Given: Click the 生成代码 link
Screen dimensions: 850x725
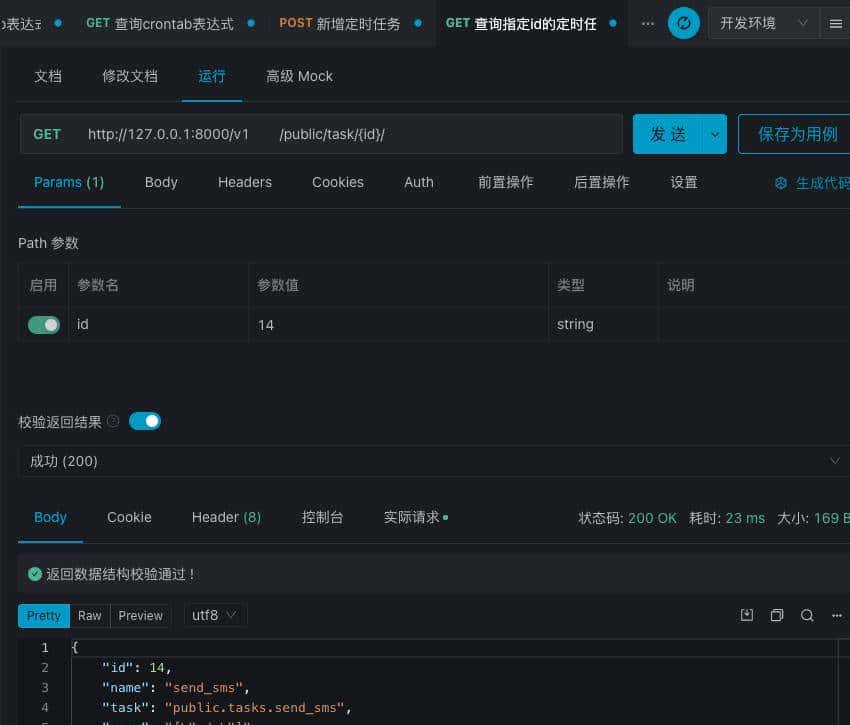Looking at the screenshot, I should [820, 182].
